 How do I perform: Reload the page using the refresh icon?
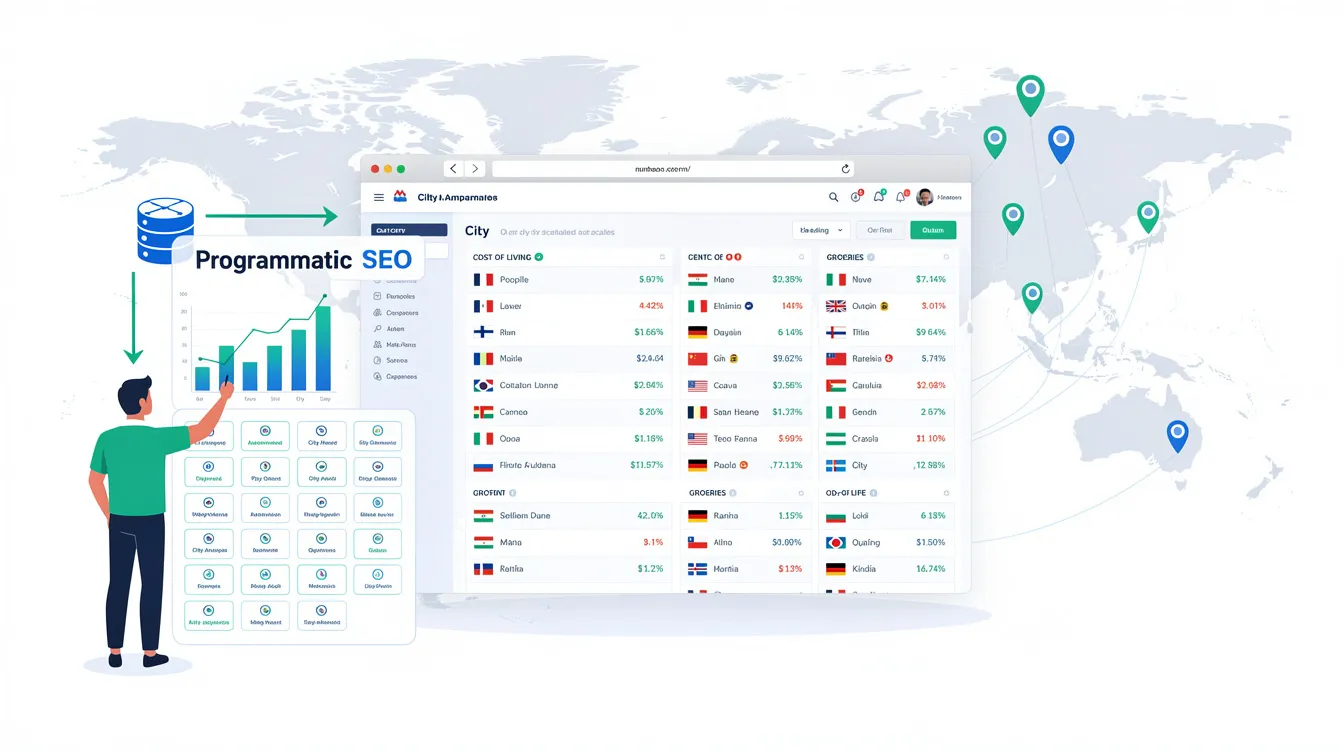(846, 169)
